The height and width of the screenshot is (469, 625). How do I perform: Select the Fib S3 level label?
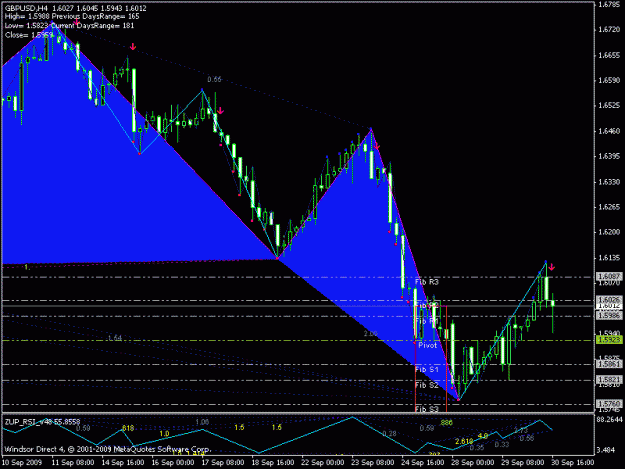pos(427,409)
